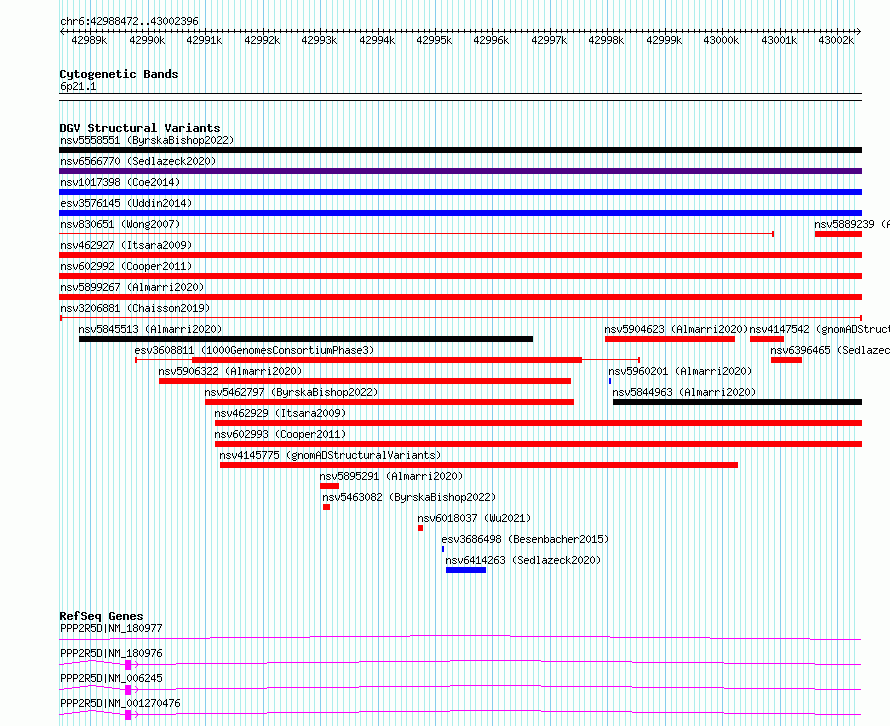Click the black bar under nsv5845513
890x726 pixels.
tap(306, 339)
